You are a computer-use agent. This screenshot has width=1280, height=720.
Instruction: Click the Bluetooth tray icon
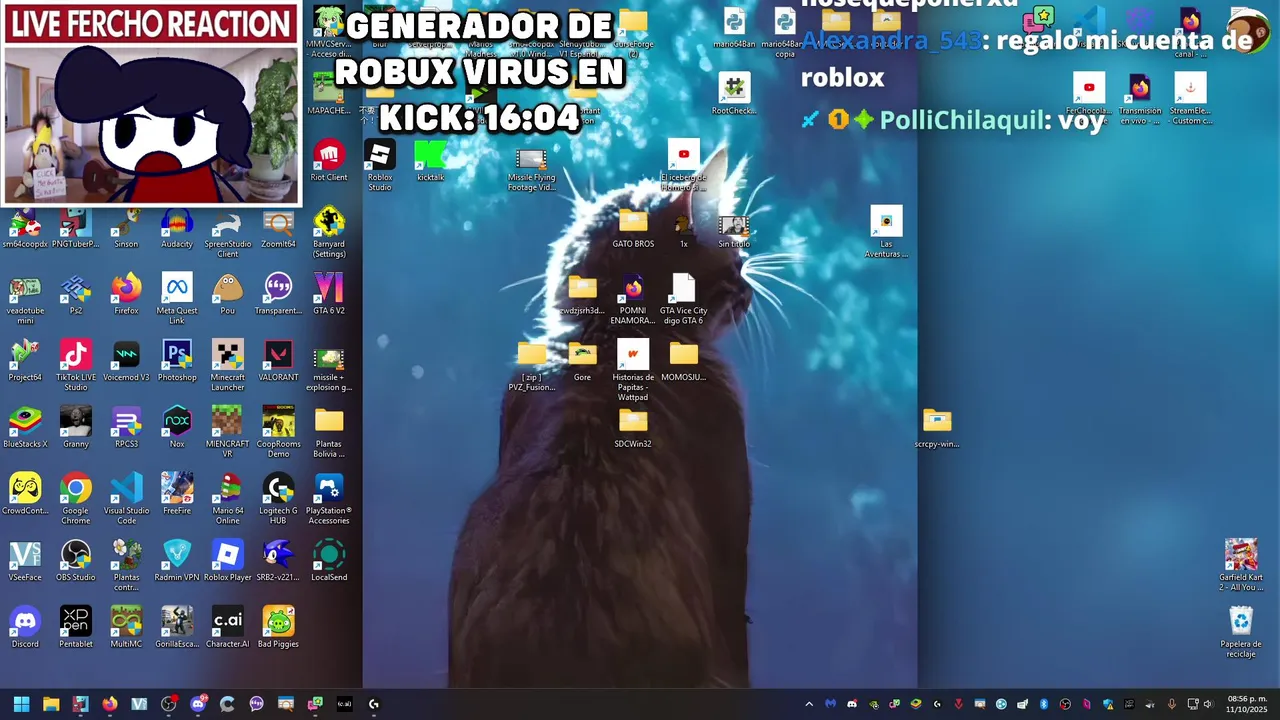click(1043, 704)
